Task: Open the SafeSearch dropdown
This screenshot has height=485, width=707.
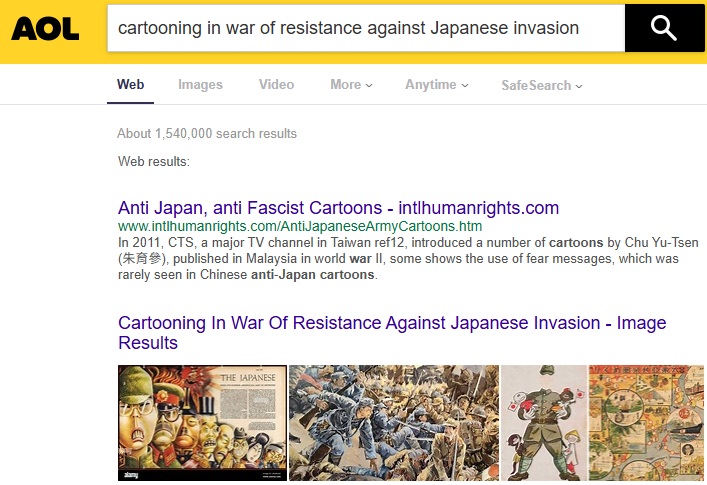Action: point(542,85)
